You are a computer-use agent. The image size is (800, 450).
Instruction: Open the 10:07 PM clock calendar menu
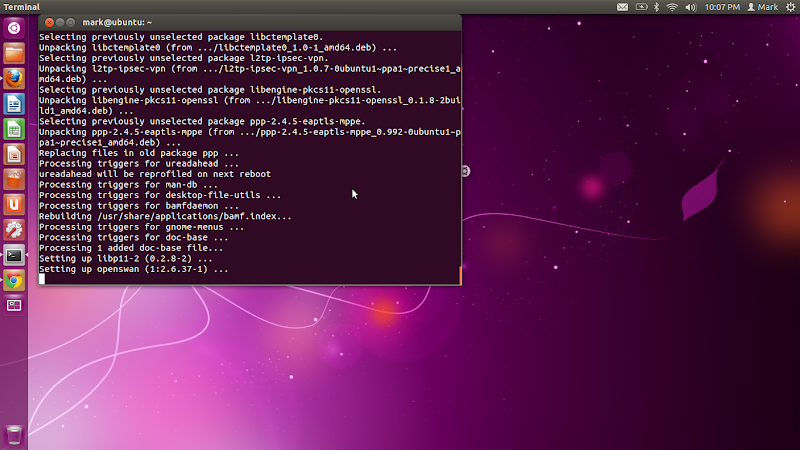point(722,7)
